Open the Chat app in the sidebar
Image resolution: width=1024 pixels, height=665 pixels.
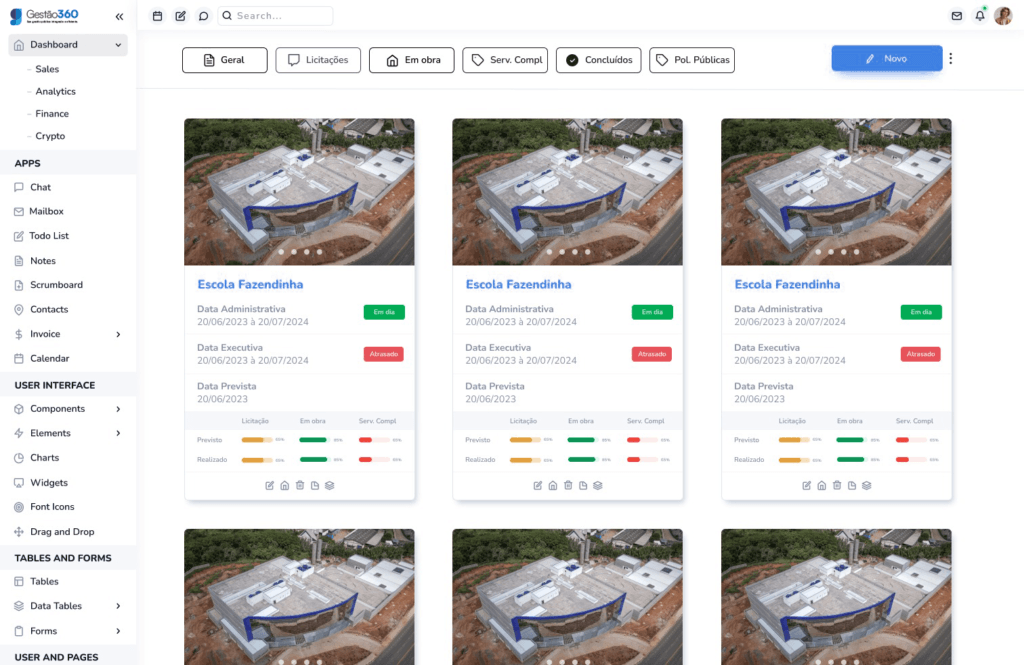point(40,187)
